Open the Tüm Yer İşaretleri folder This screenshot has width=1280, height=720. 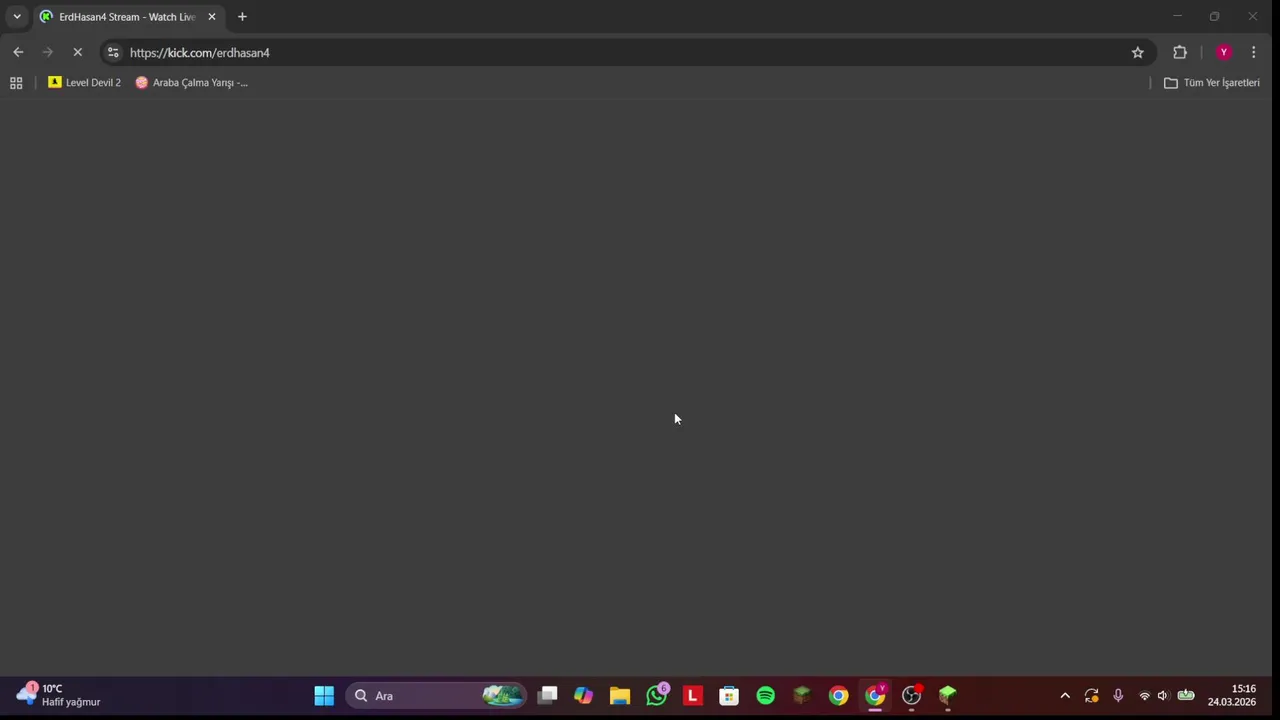click(x=1212, y=83)
